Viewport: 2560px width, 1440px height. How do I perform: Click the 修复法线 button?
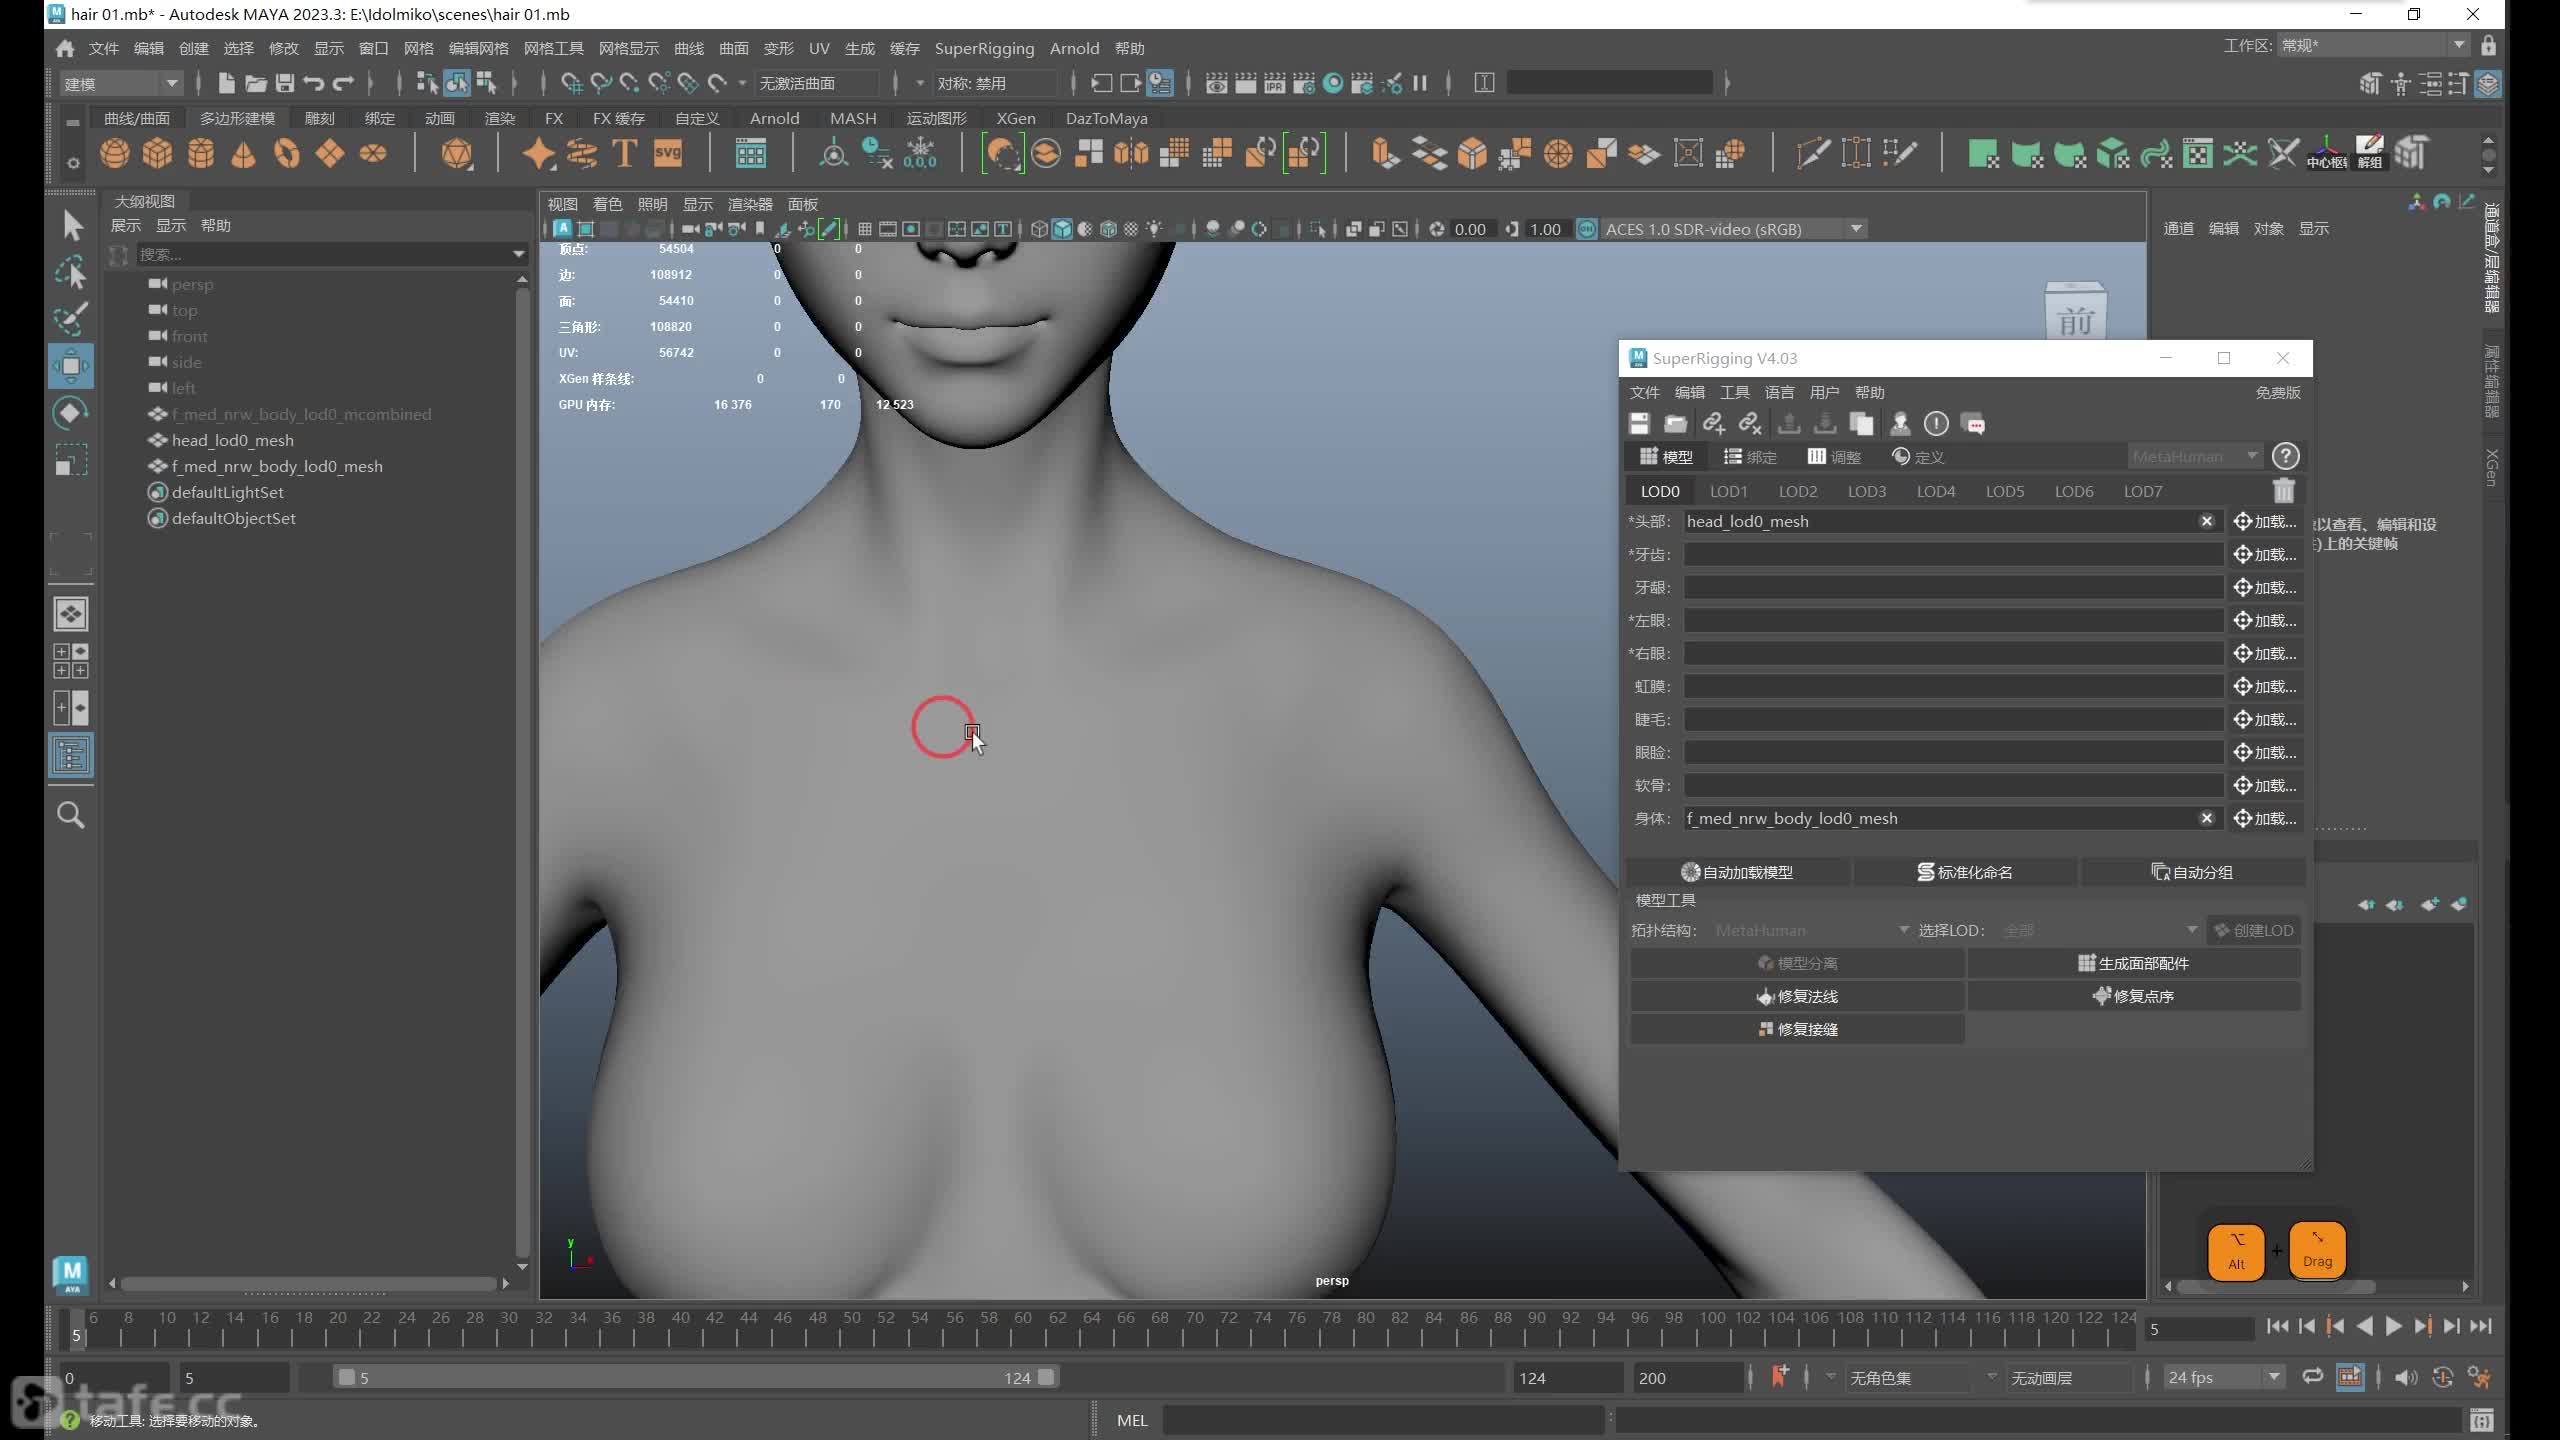(x=1797, y=996)
